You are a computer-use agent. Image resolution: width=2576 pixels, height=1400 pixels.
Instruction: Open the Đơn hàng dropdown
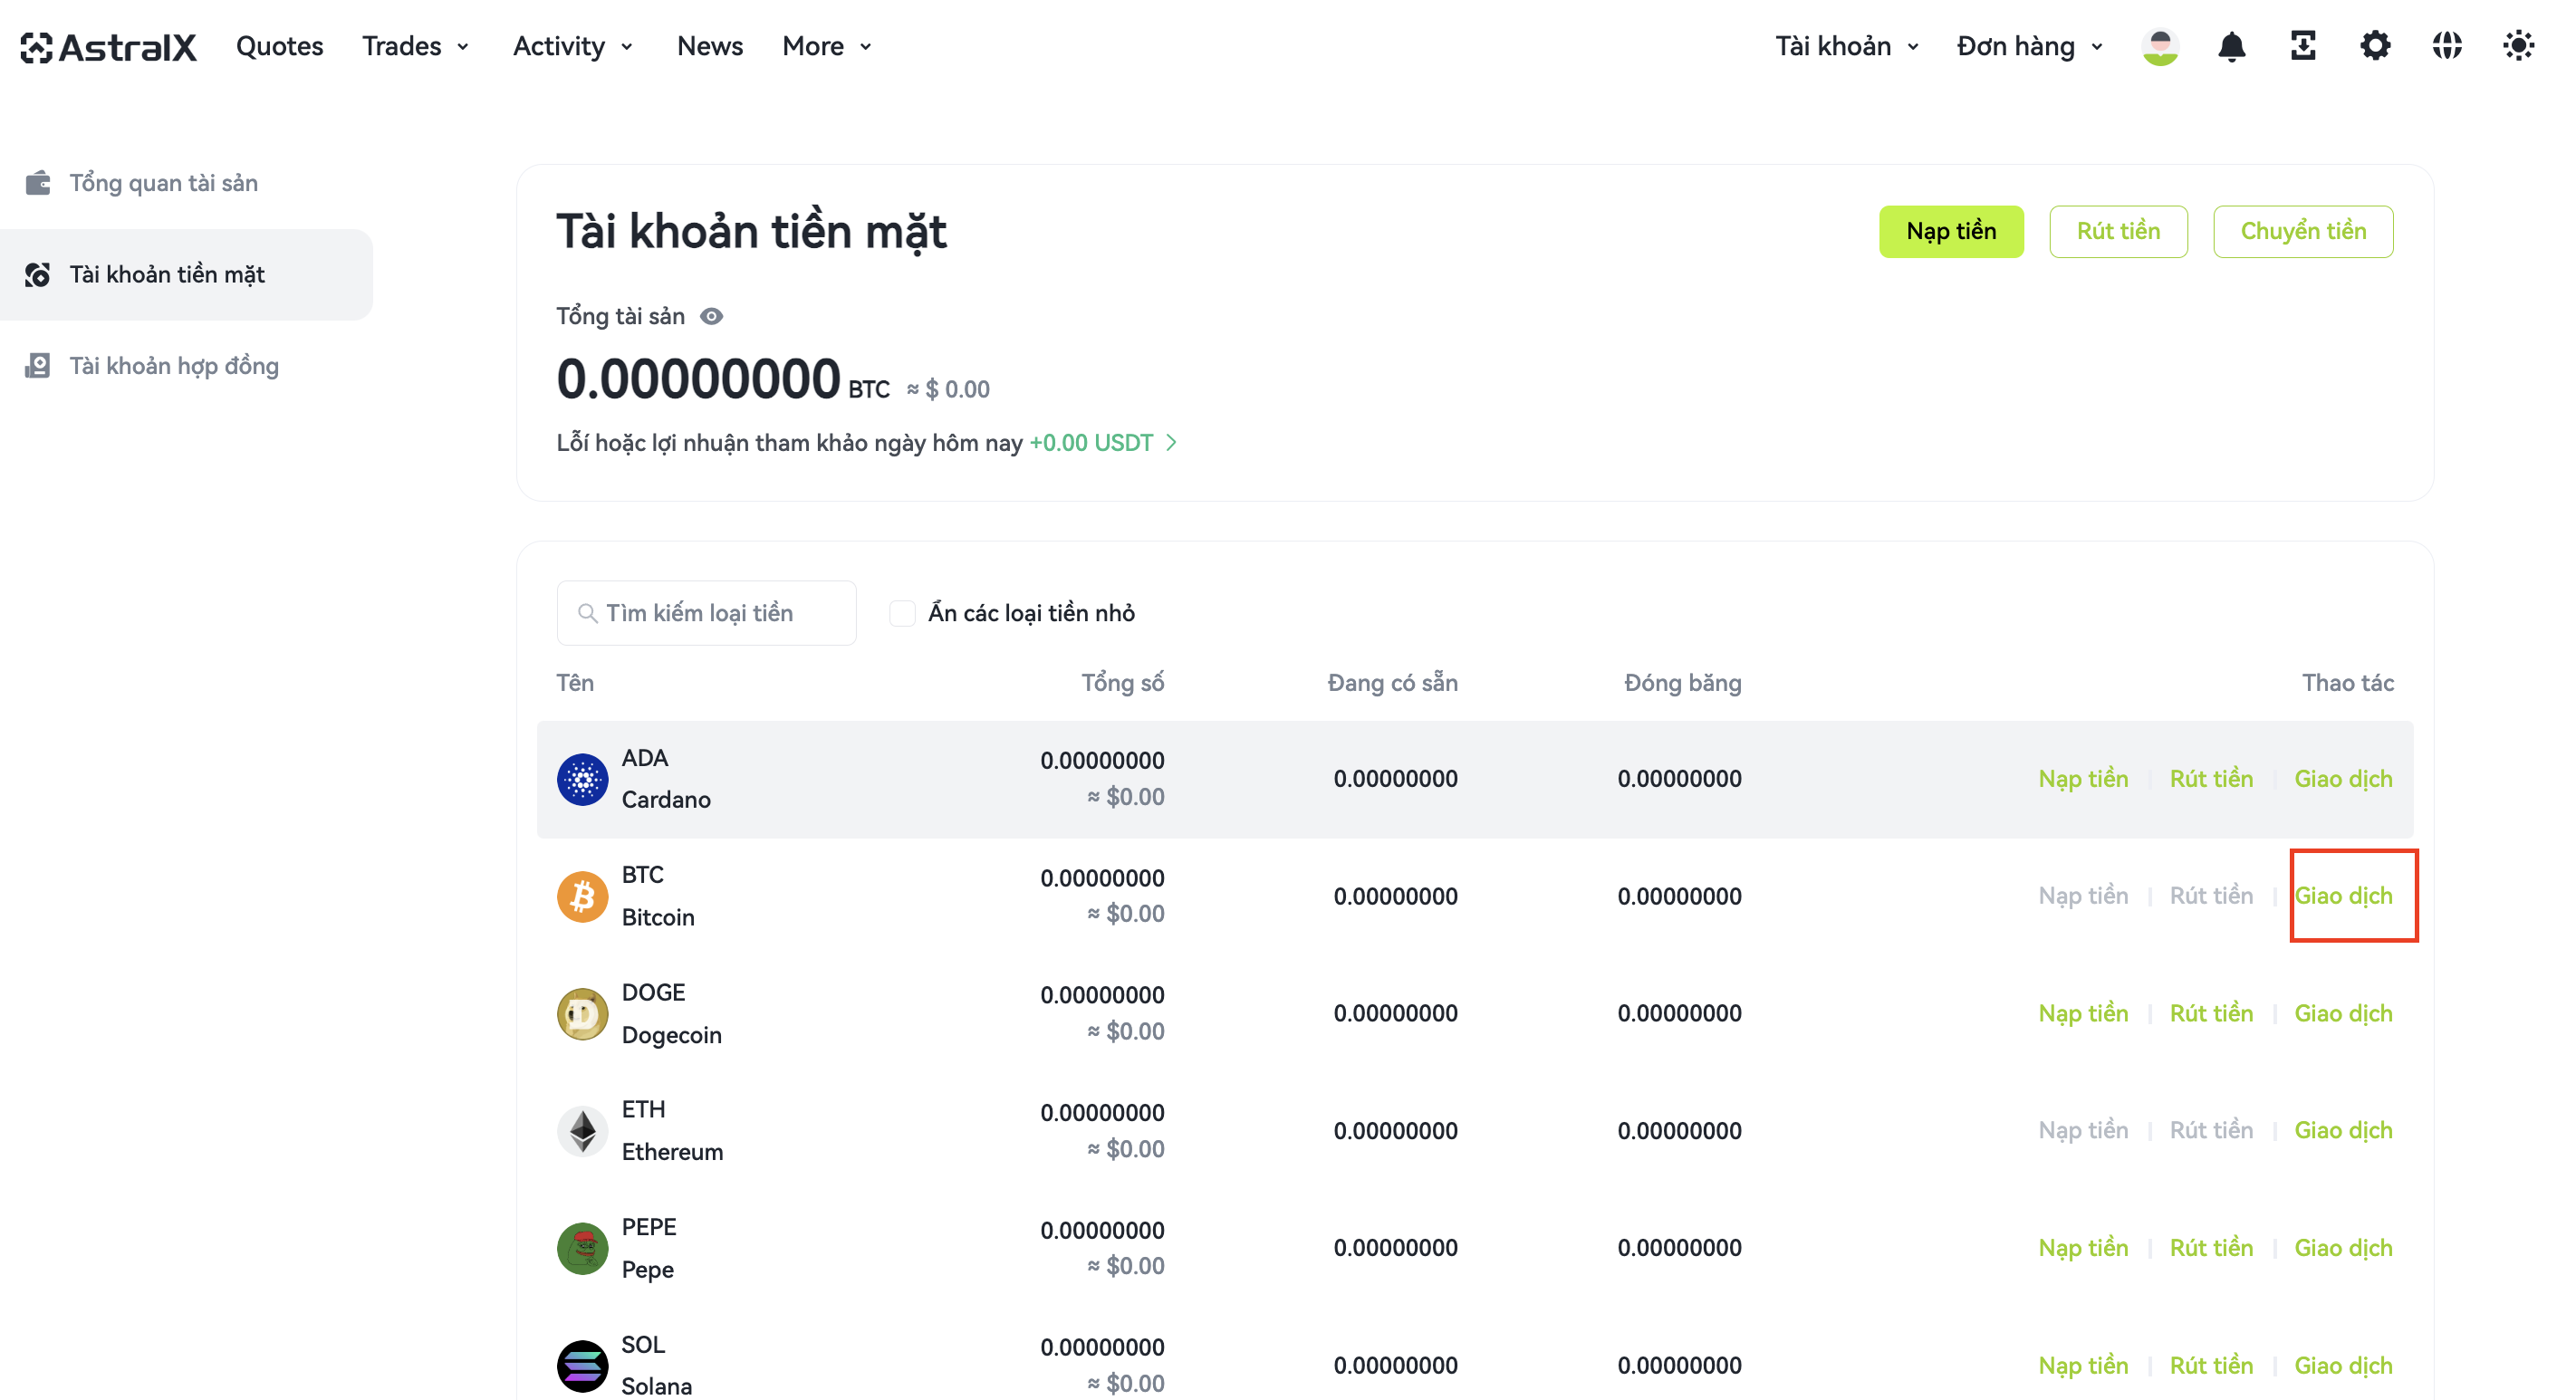point(2030,46)
